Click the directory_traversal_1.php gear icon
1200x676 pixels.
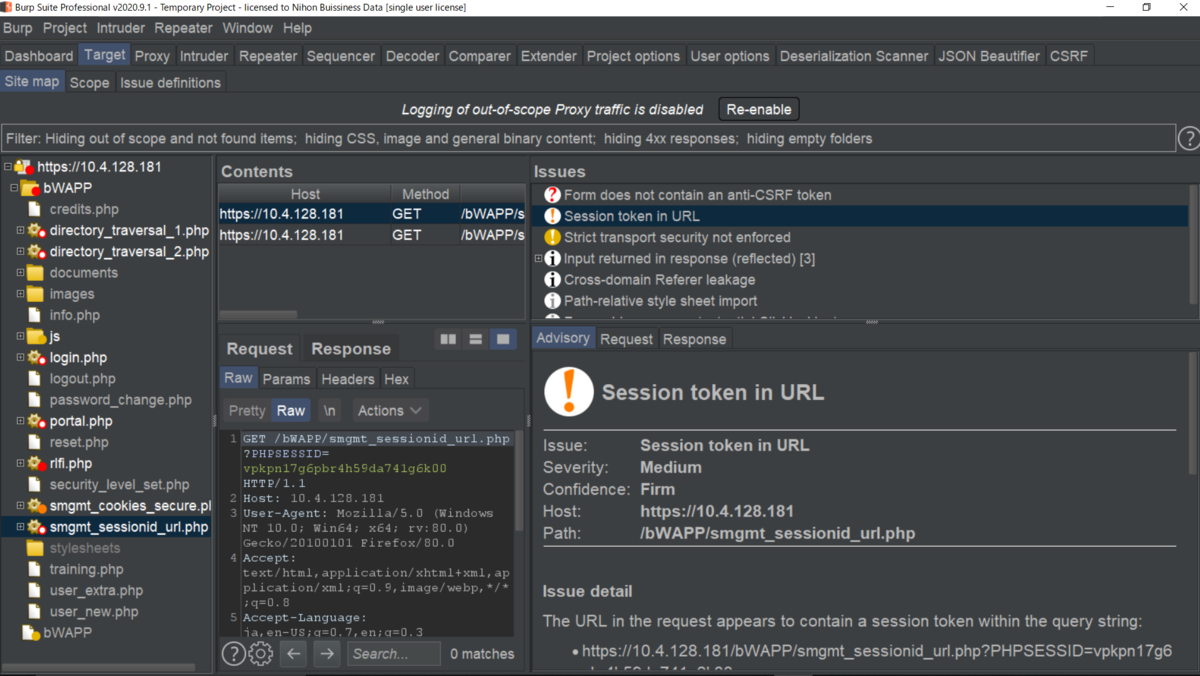(36, 231)
